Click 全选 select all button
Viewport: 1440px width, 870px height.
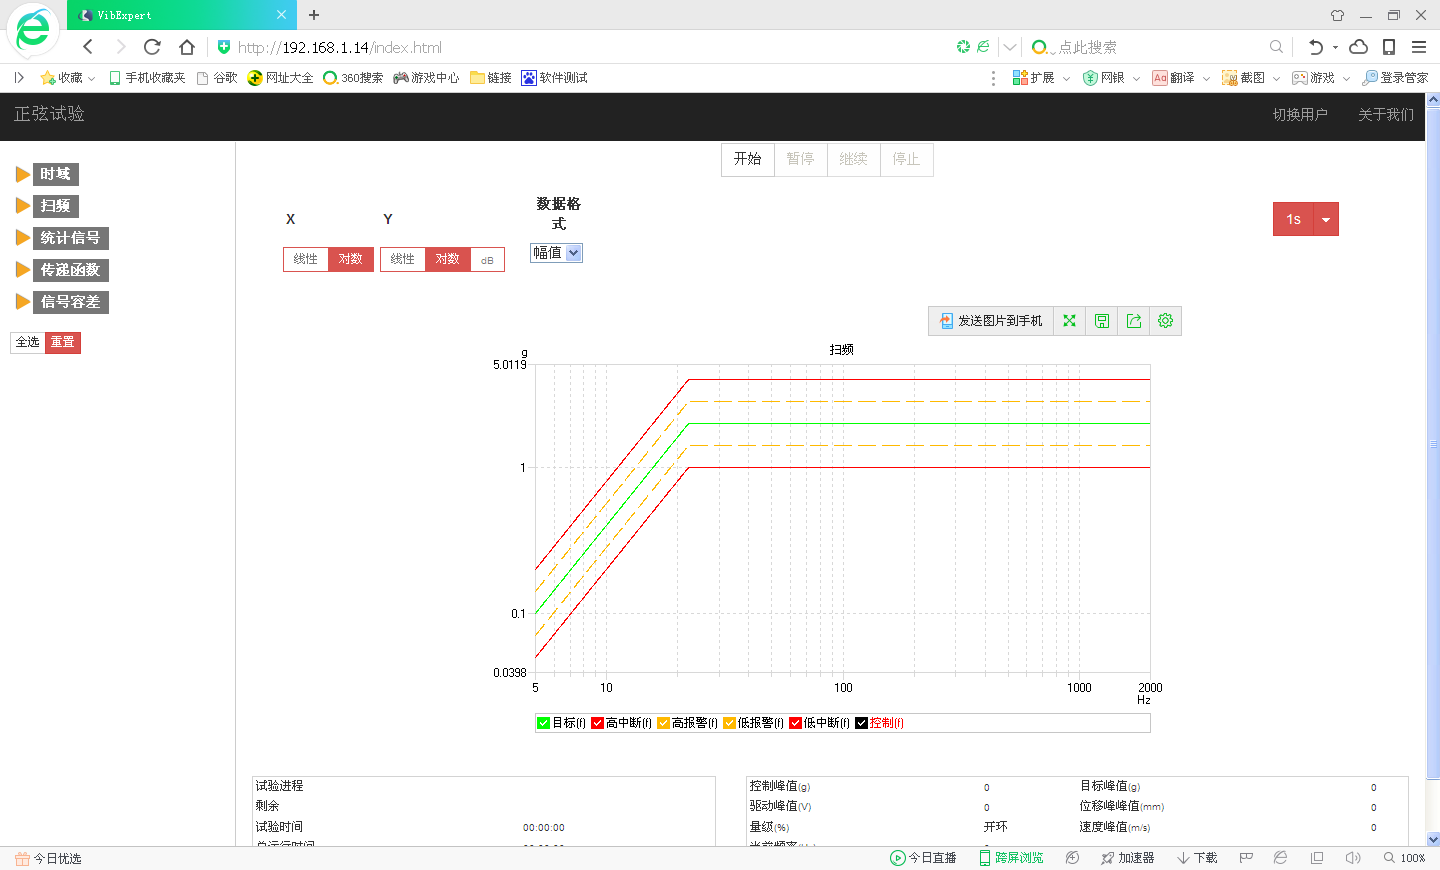pyautogui.click(x=28, y=342)
